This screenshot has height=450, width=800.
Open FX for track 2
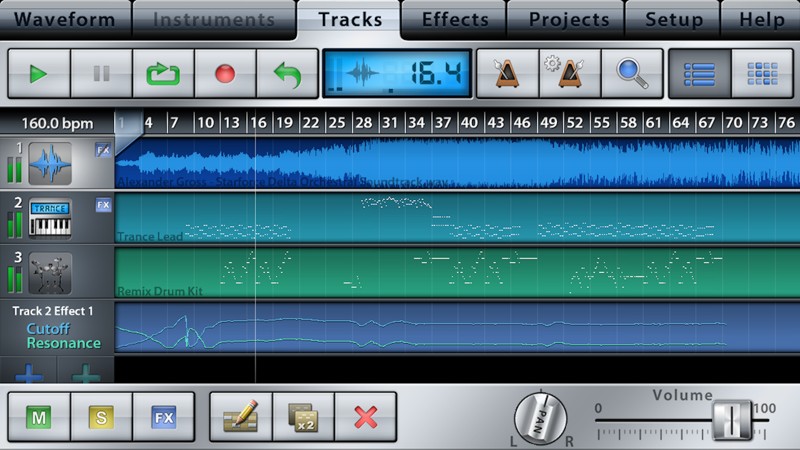pyautogui.click(x=103, y=205)
